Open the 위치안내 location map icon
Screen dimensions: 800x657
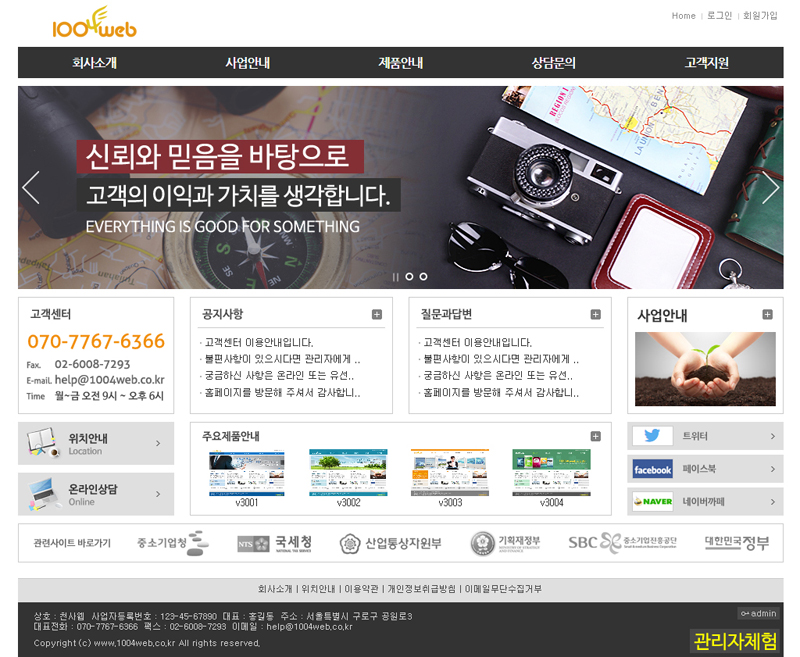click(42, 443)
